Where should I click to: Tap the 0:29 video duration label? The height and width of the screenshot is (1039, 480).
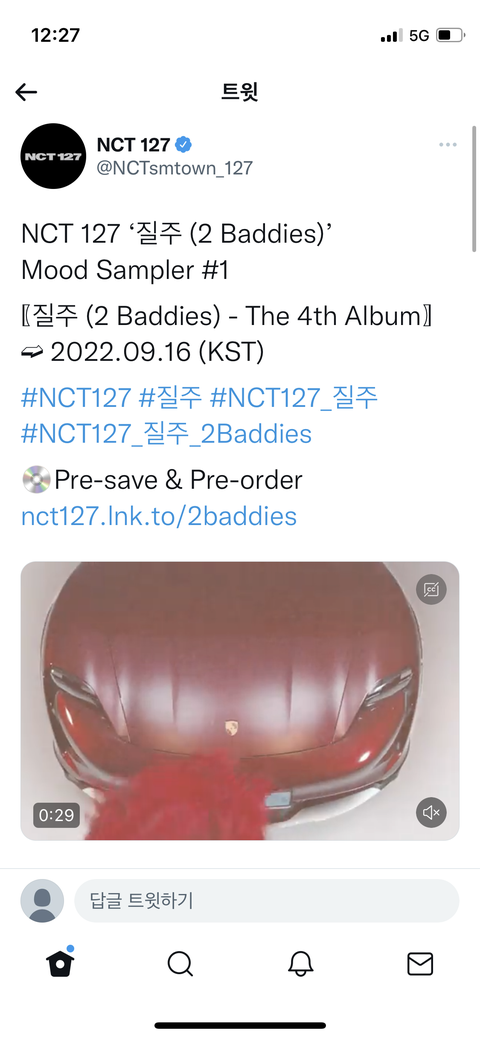coord(56,814)
